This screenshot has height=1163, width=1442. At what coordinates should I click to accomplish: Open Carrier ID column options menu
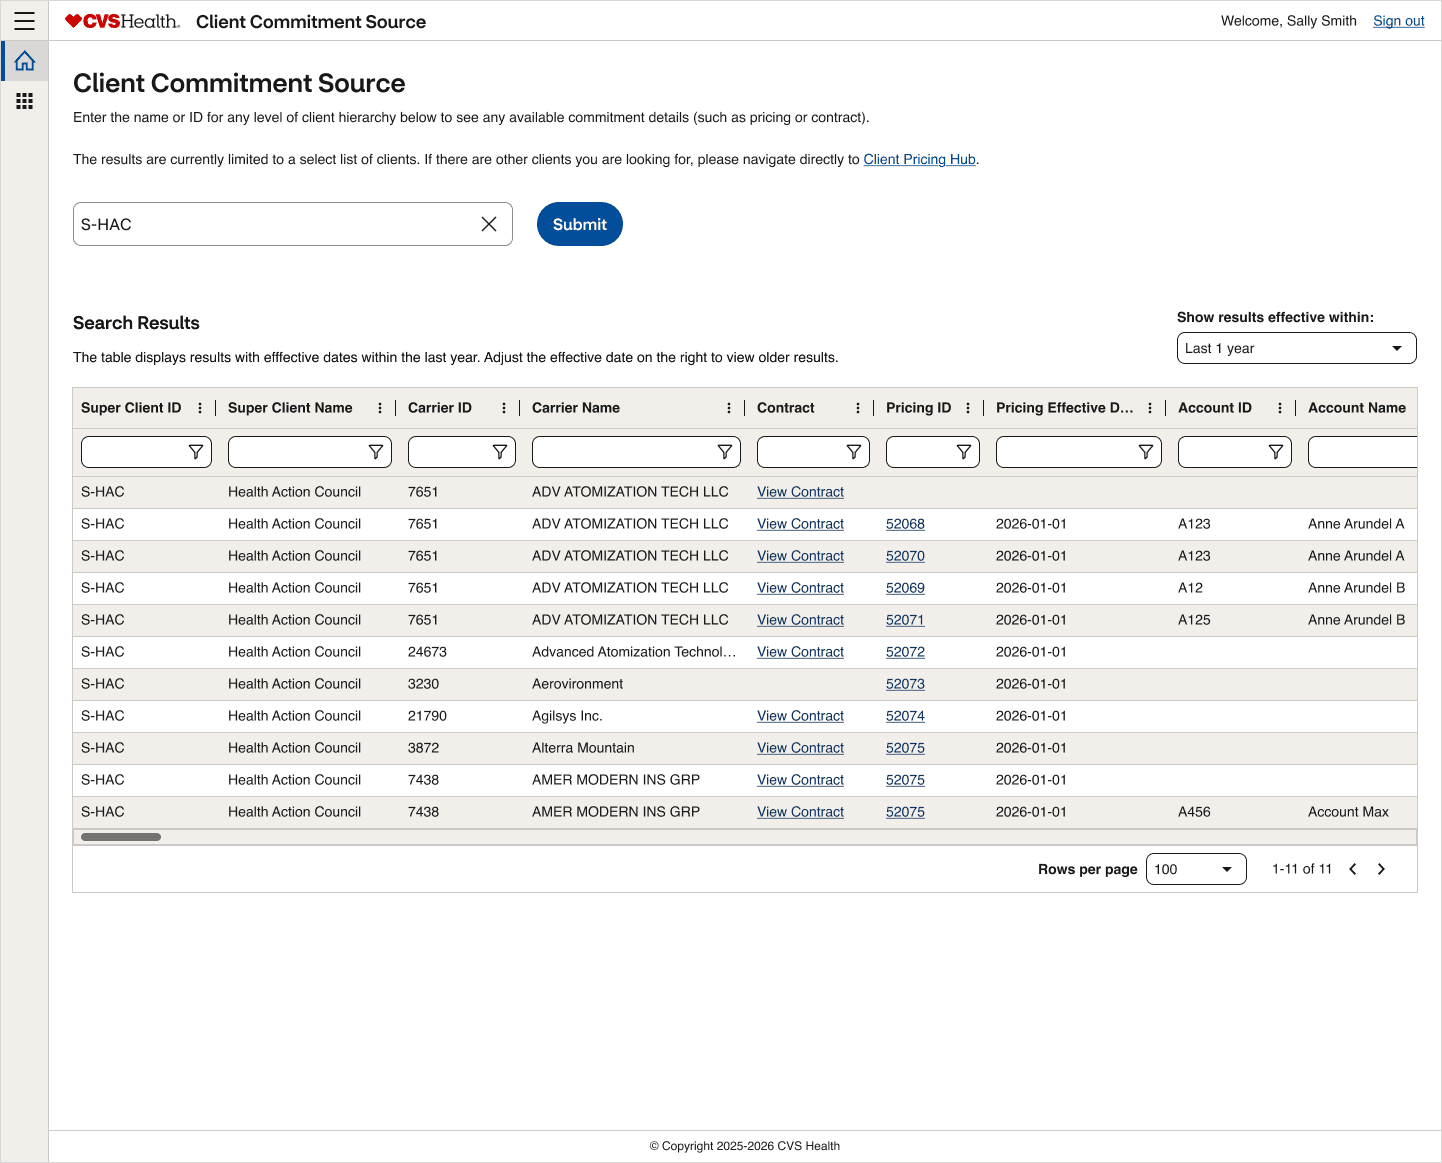tap(504, 408)
